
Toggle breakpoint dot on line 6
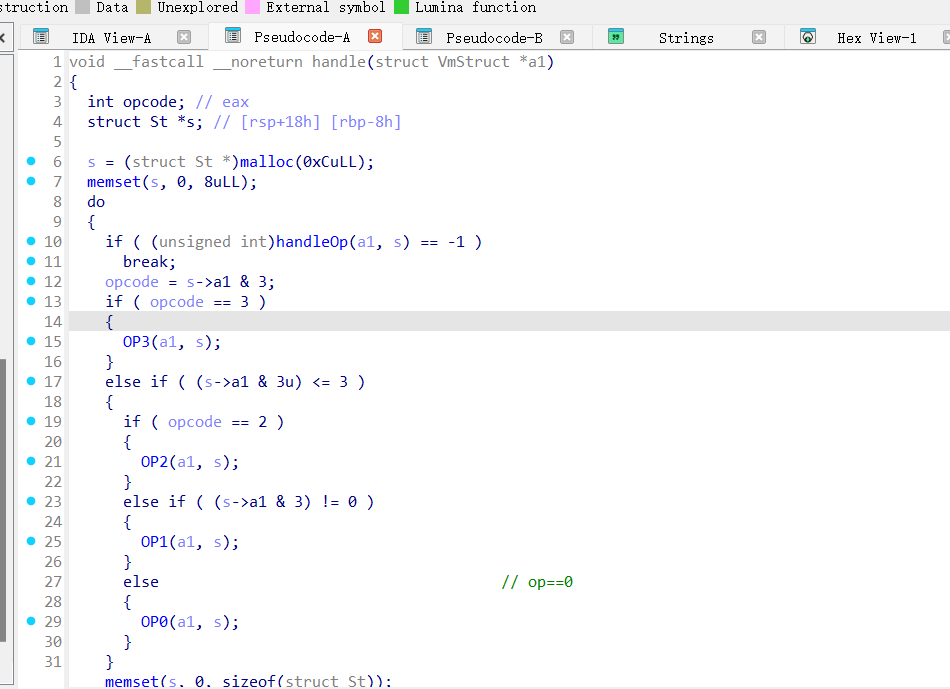[31, 161]
